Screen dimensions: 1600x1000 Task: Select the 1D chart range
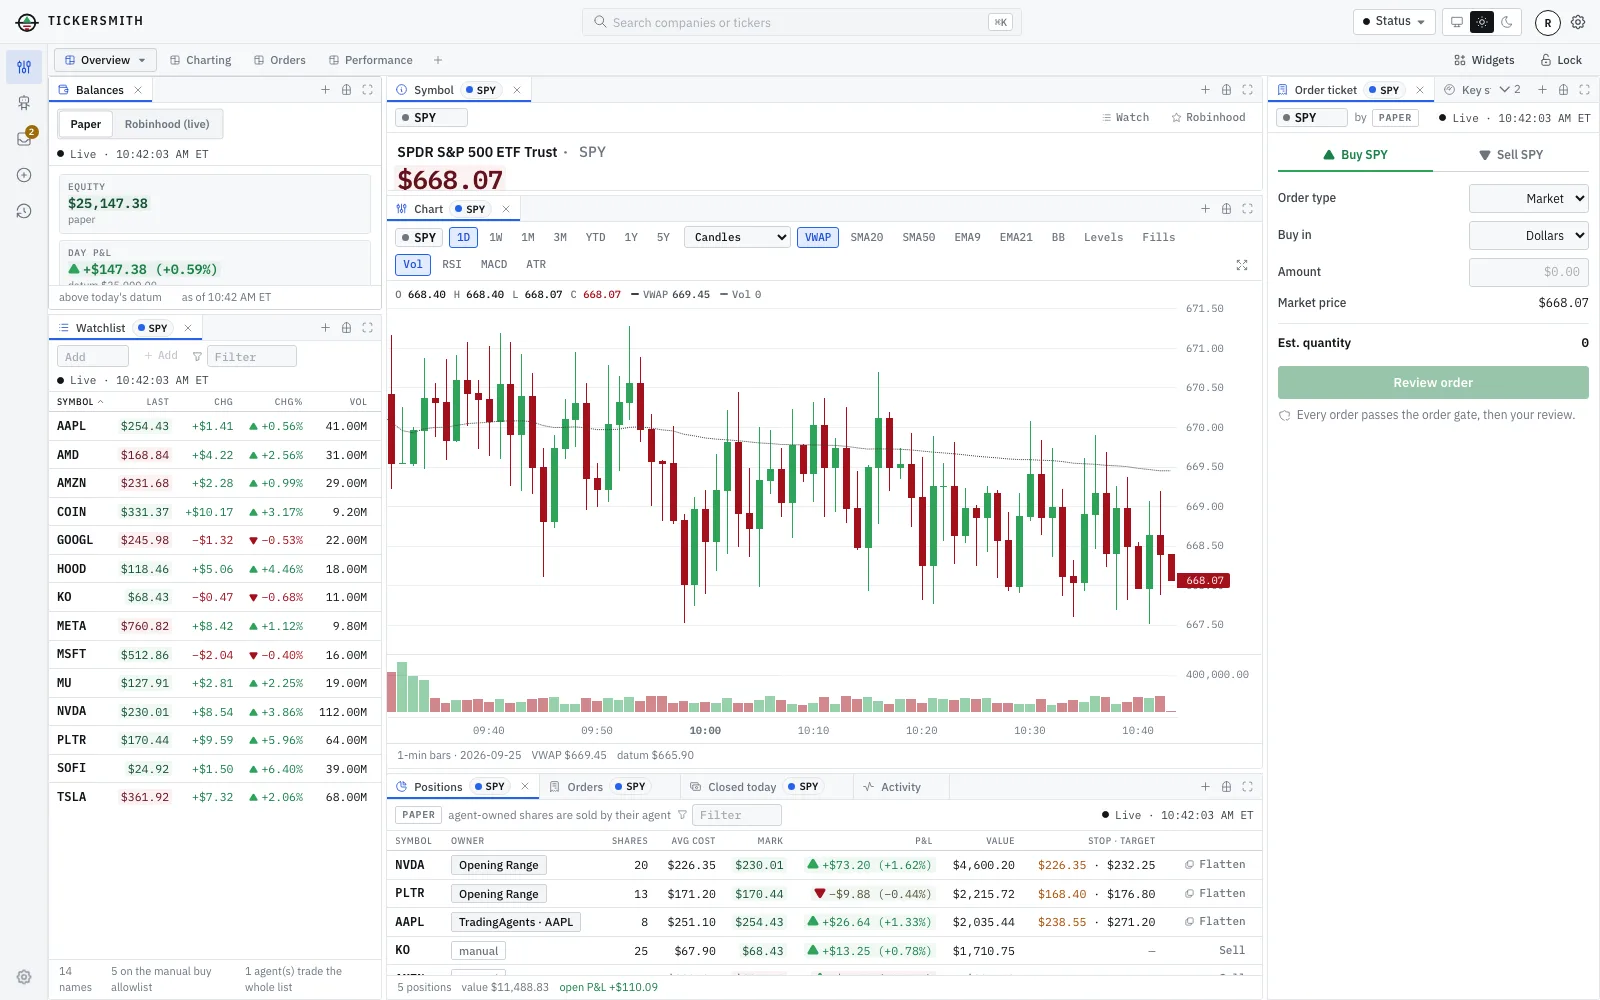464,238
